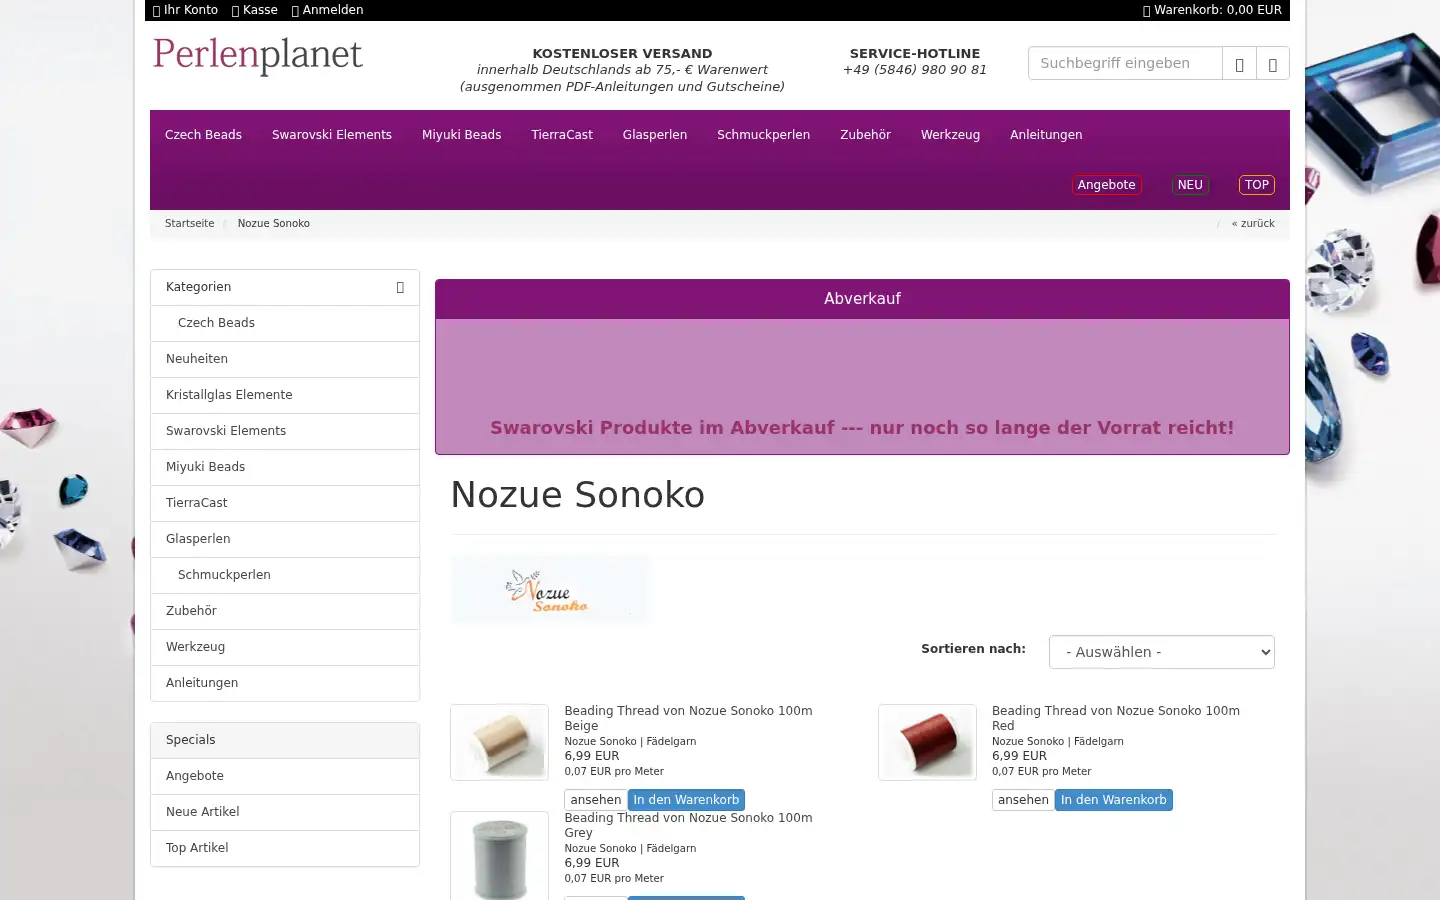Click the Nozue Sonoko brand logo image
Screen dimensions: 1440x900
(x=550, y=590)
